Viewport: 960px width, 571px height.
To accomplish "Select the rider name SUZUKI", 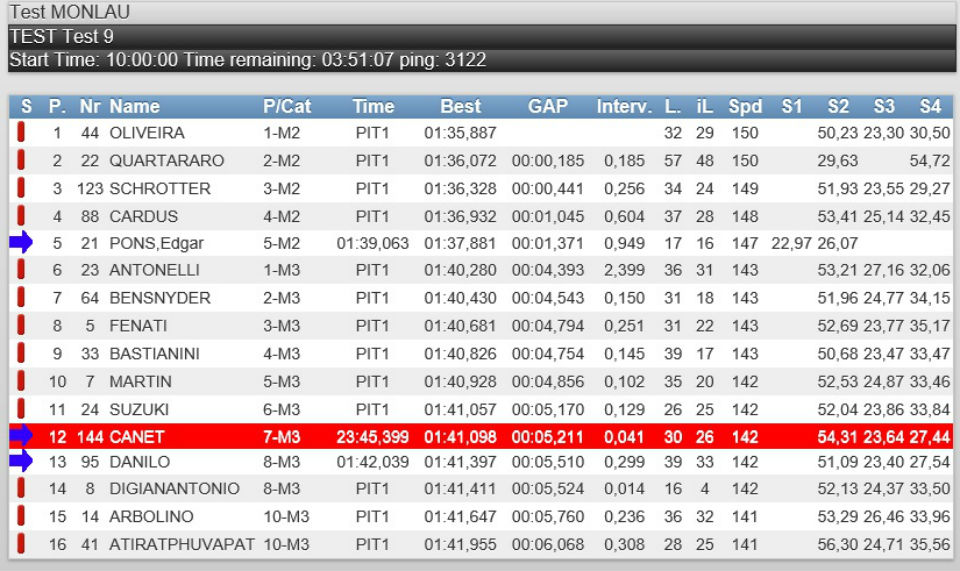I will click(139, 409).
